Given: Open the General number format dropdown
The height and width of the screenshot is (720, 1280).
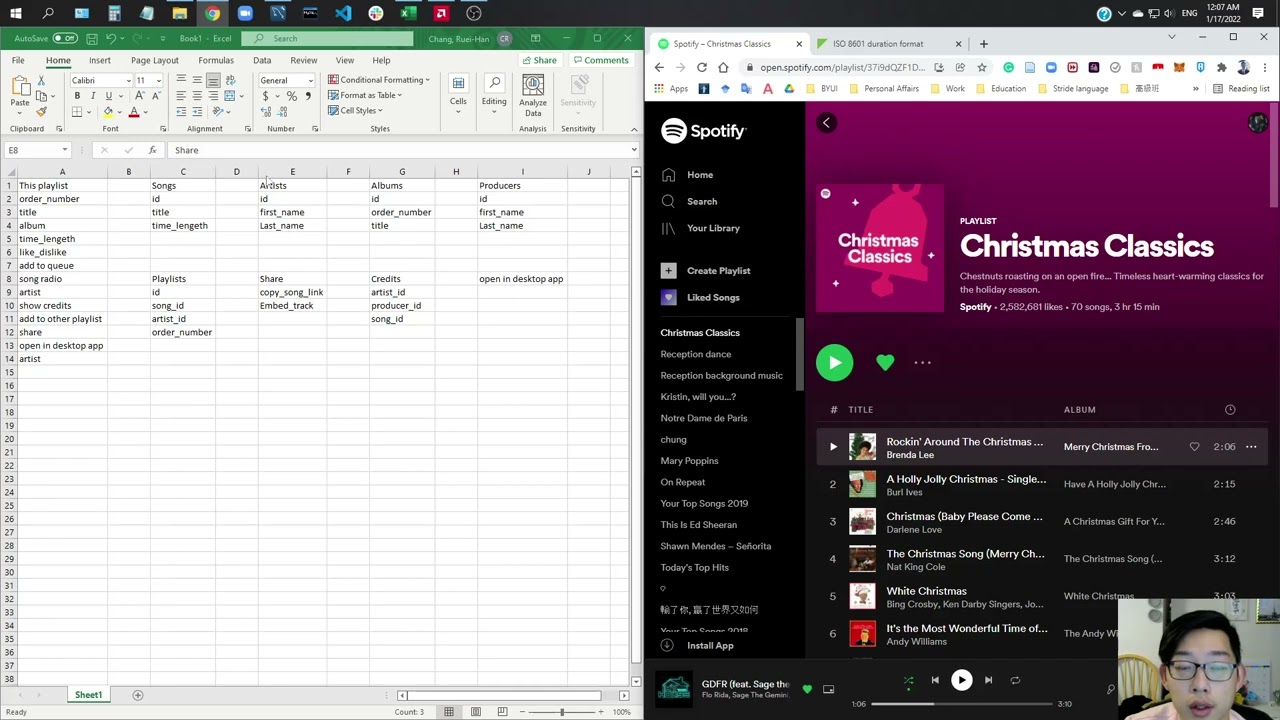Looking at the screenshot, I should pyautogui.click(x=310, y=80).
